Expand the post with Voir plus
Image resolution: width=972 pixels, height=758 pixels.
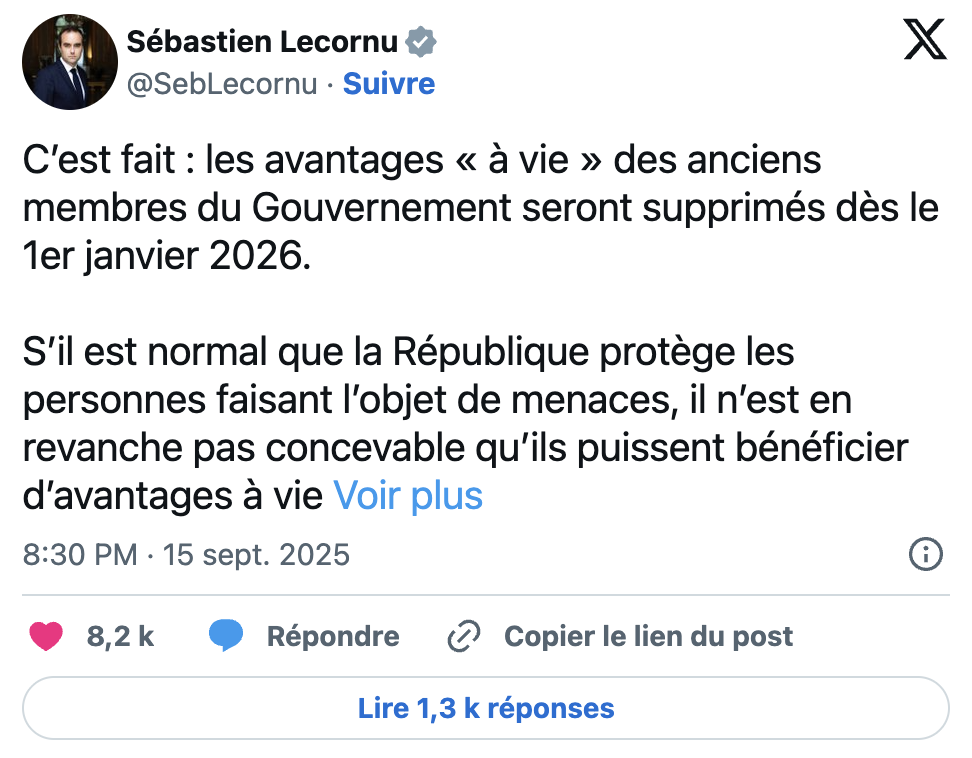point(409,495)
